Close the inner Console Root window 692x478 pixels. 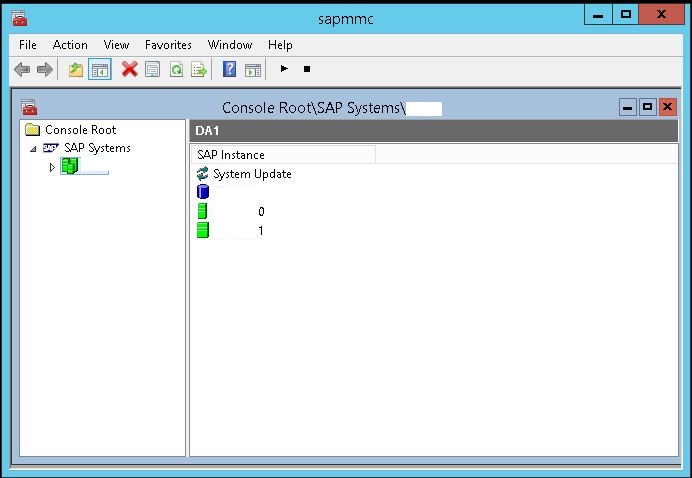point(668,107)
